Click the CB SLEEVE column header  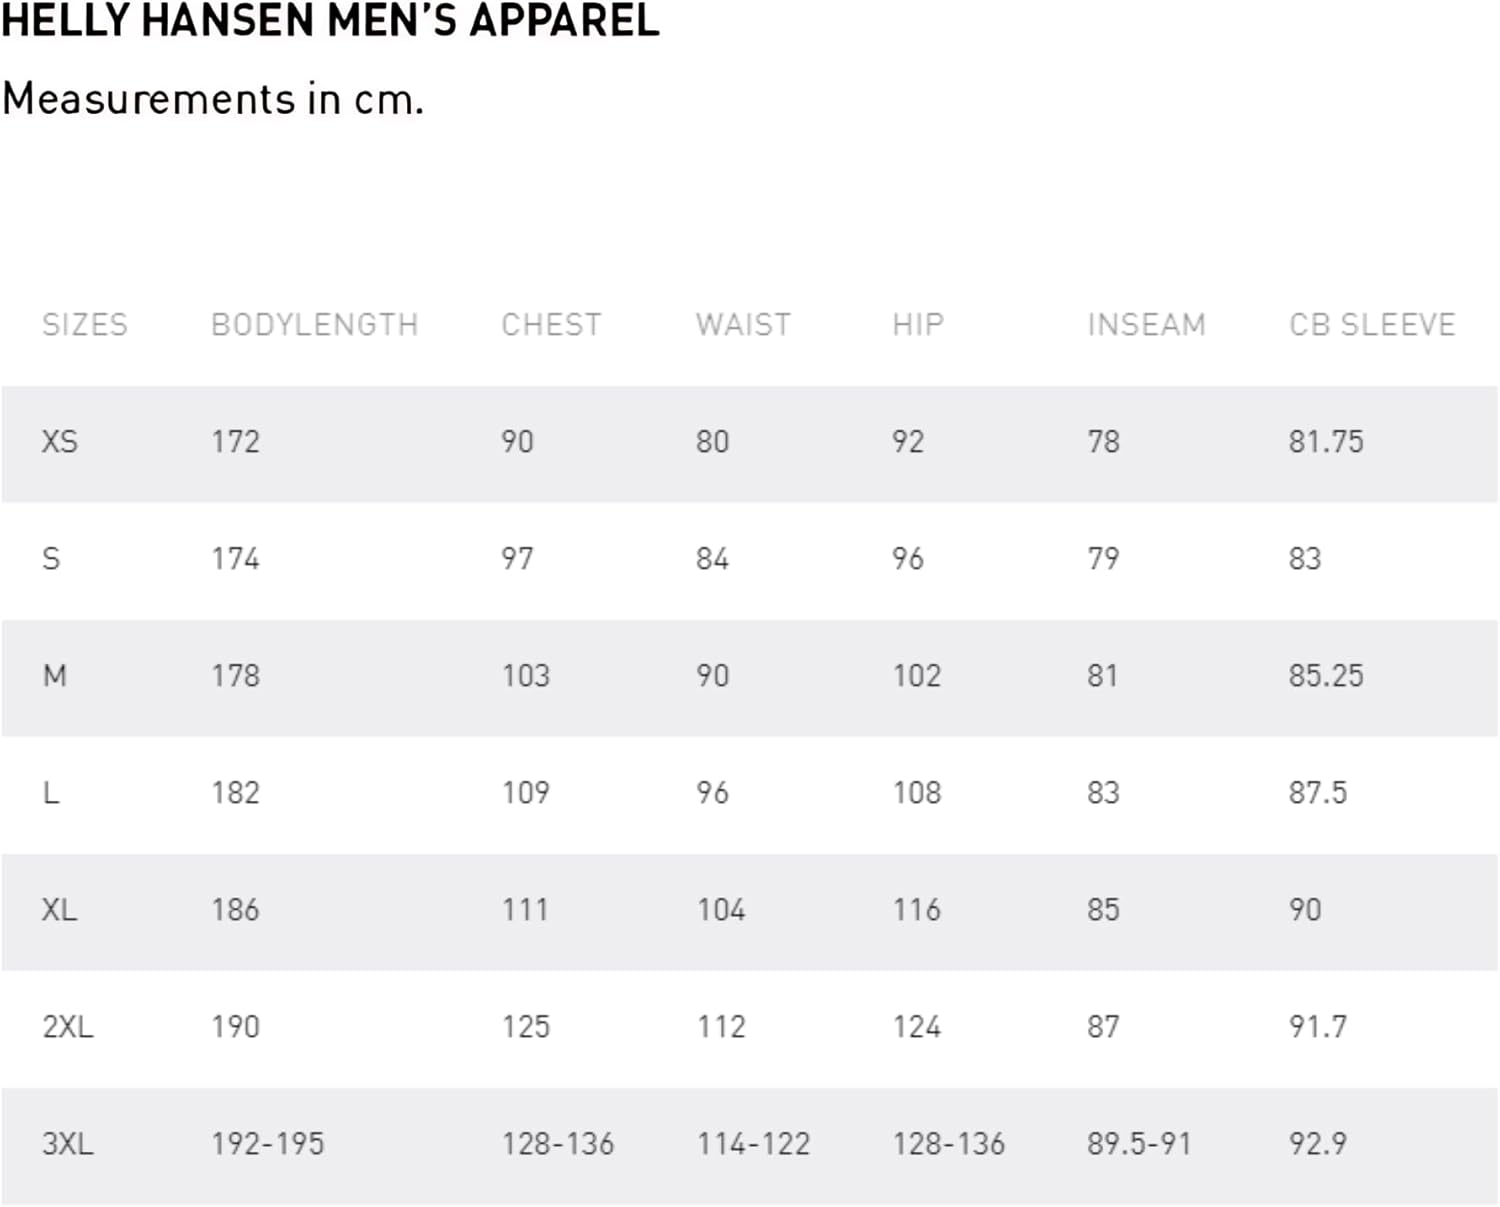(x=1372, y=325)
